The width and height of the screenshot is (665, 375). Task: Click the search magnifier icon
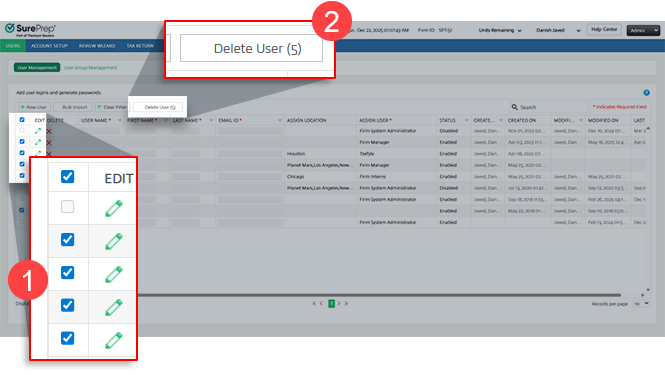click(x=514, y=107)
